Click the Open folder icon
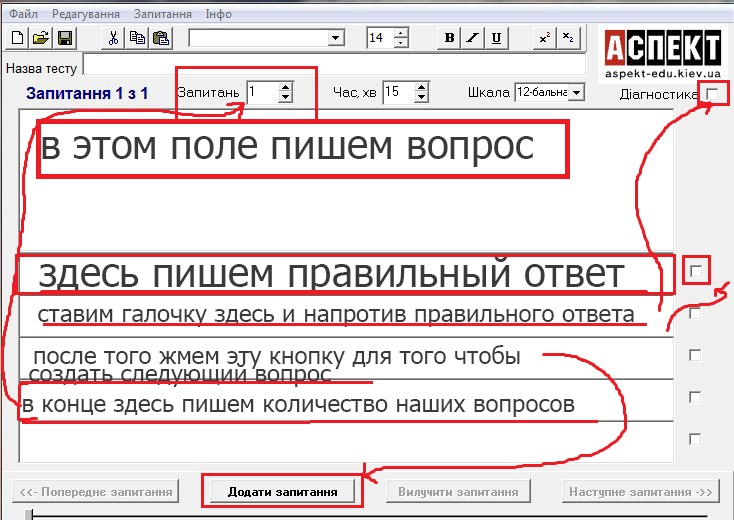Image resolution: width=734 pixels, height=520 pixels. tap(41, 38)
